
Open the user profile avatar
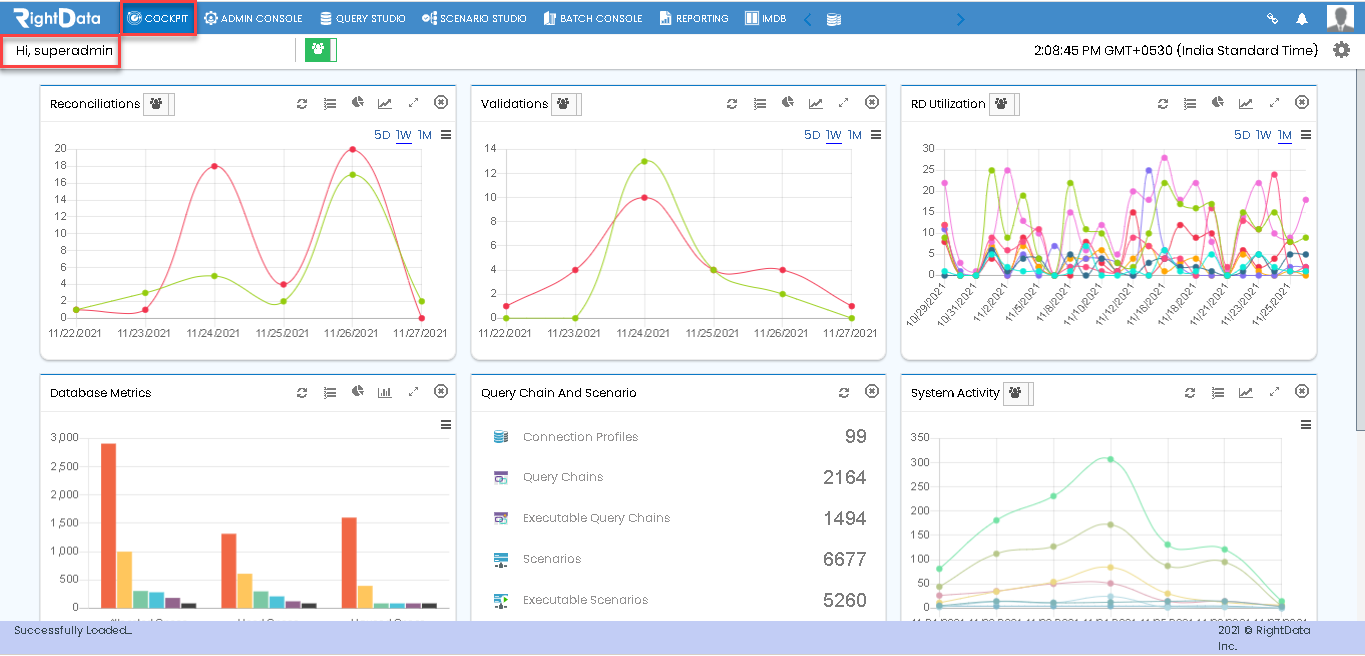(x=1340, y=18)
